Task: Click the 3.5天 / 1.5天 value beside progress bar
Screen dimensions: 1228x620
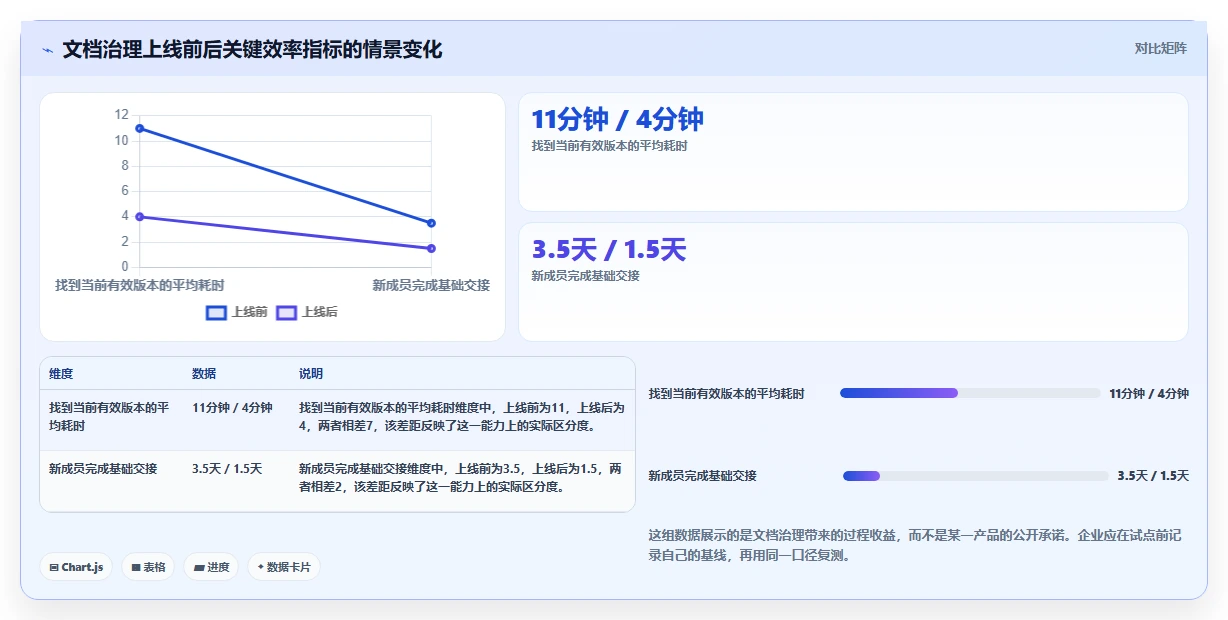Action: tap(1153, 476)
